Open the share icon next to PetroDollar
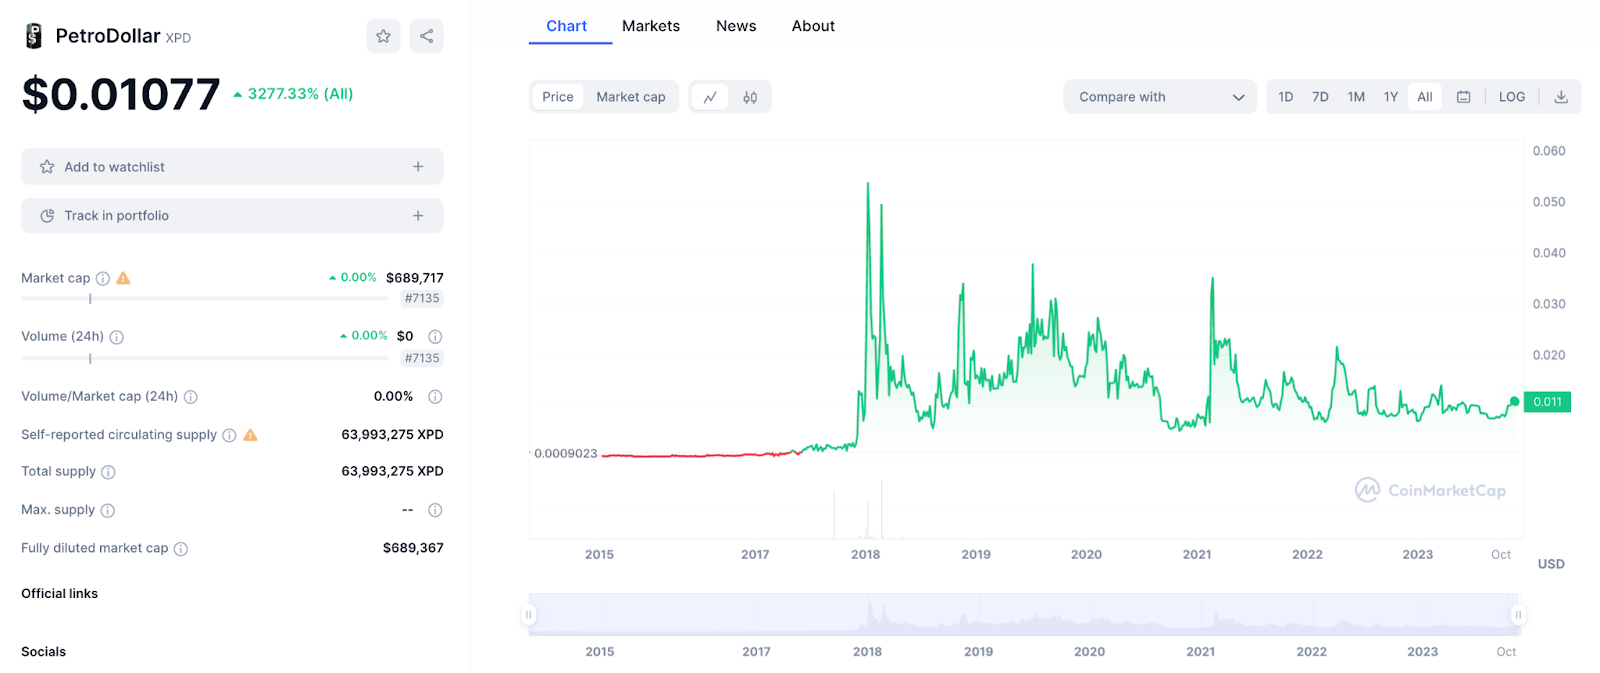Viewport: 1600px width, 673px height. click(427, 36)
